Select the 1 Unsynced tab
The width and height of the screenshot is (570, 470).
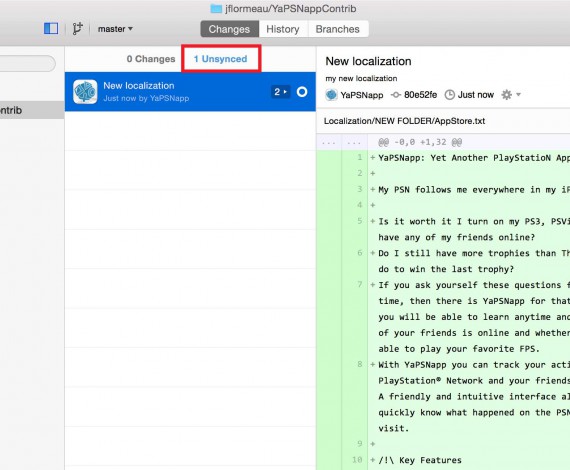tap(221, 59)
